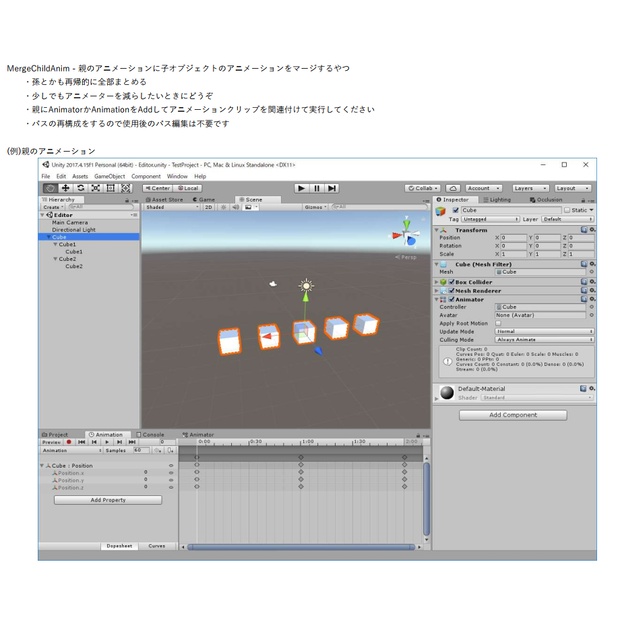Click the Step forward button

332,188
